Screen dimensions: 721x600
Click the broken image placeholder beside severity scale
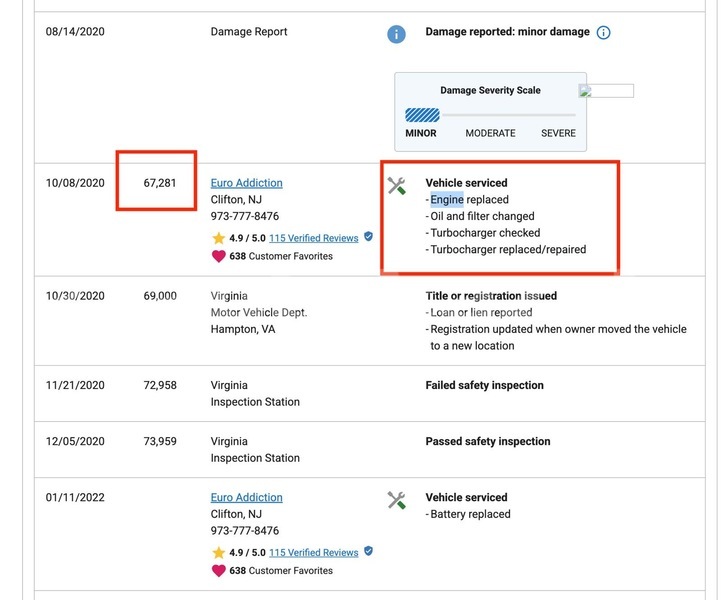point(606,91)
